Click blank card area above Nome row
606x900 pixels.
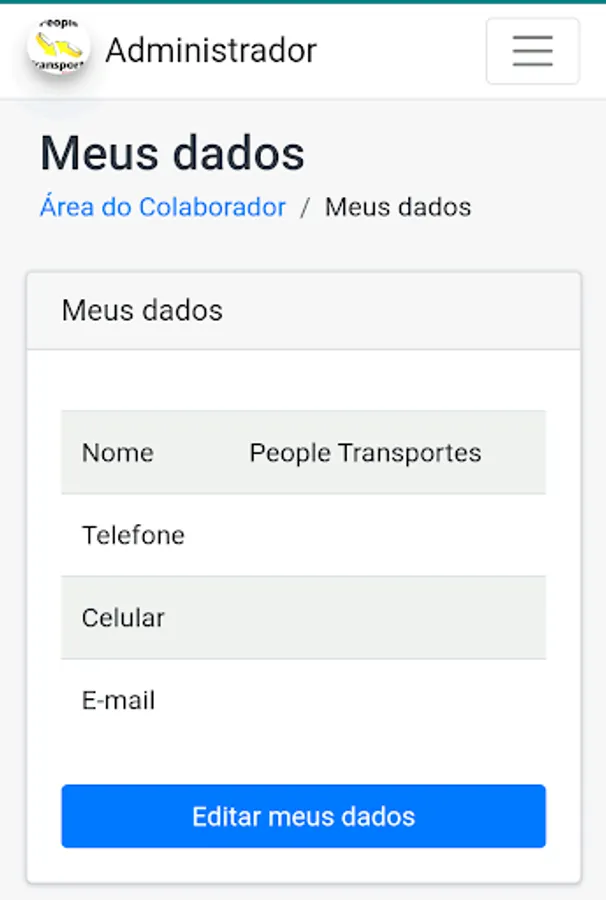pos(303,380)
